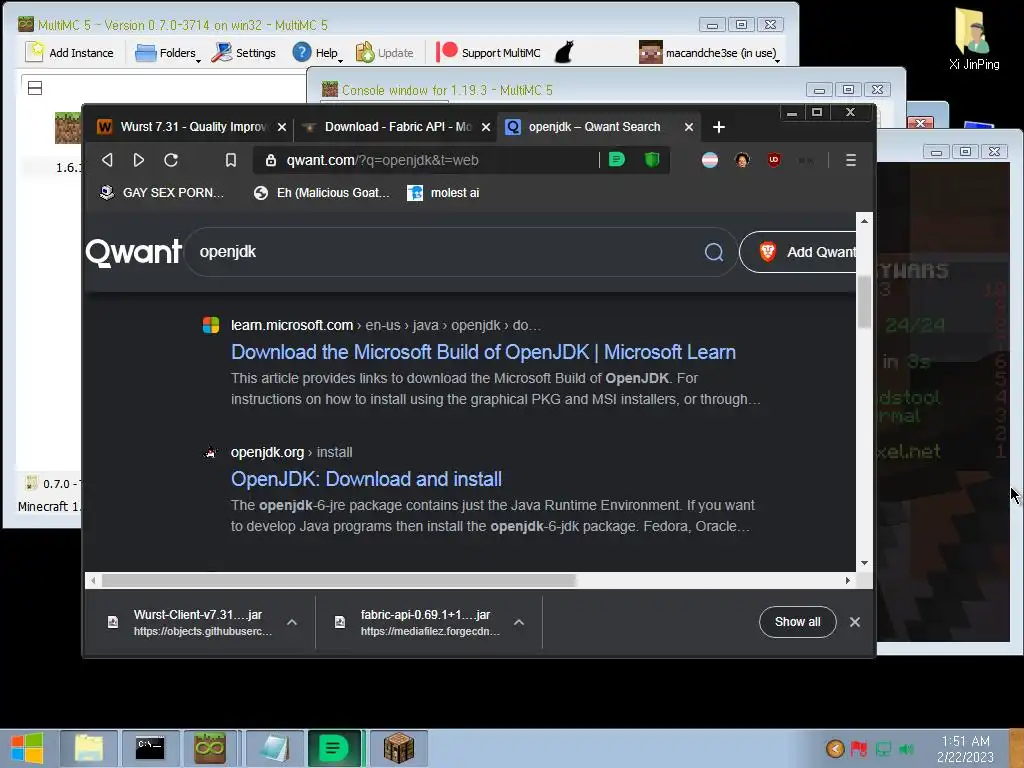Open Command Prompt from taskbar
Image resolution: width=1024 pixels, height=768 pixels.
point(150,748)
